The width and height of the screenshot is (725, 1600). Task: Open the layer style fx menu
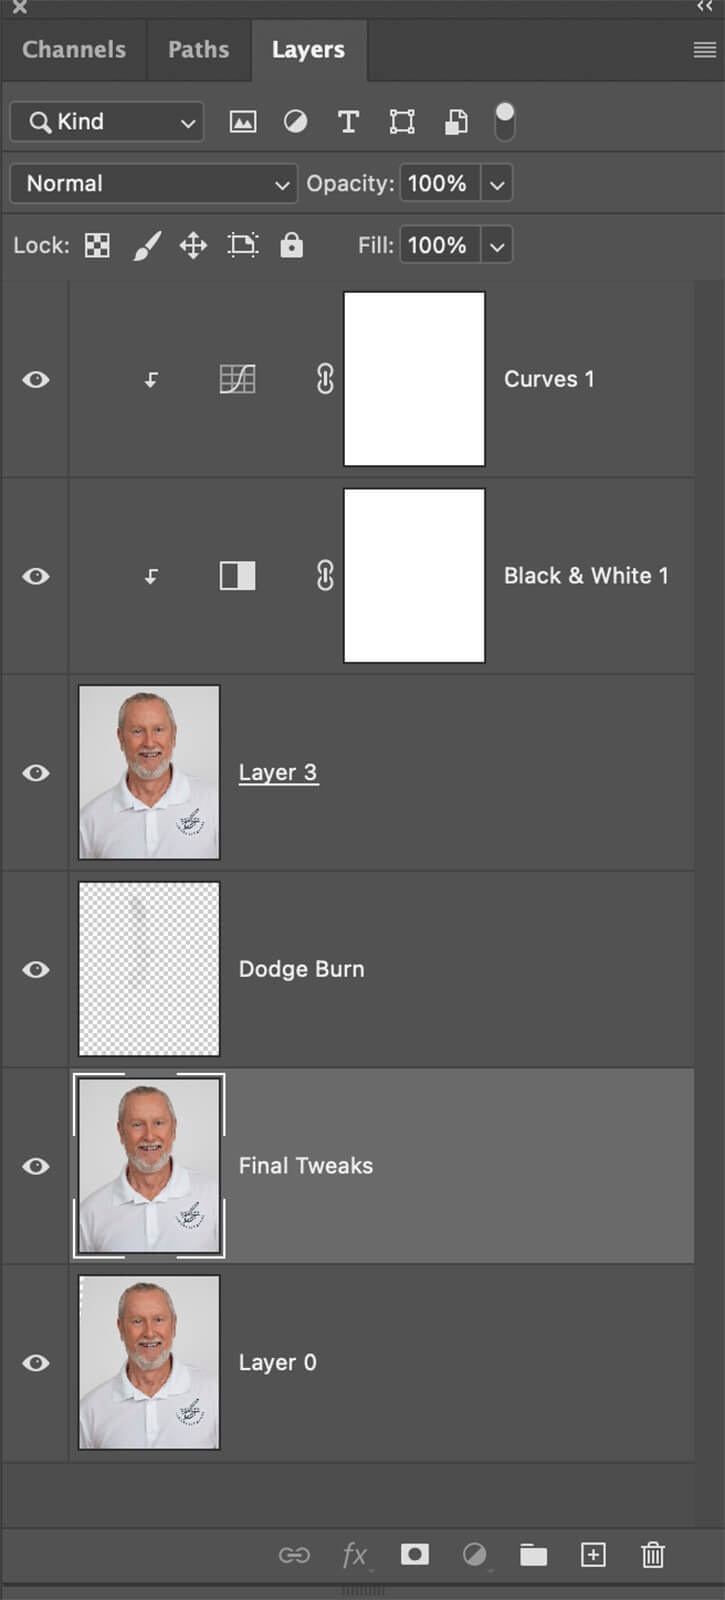(354, 1554)
